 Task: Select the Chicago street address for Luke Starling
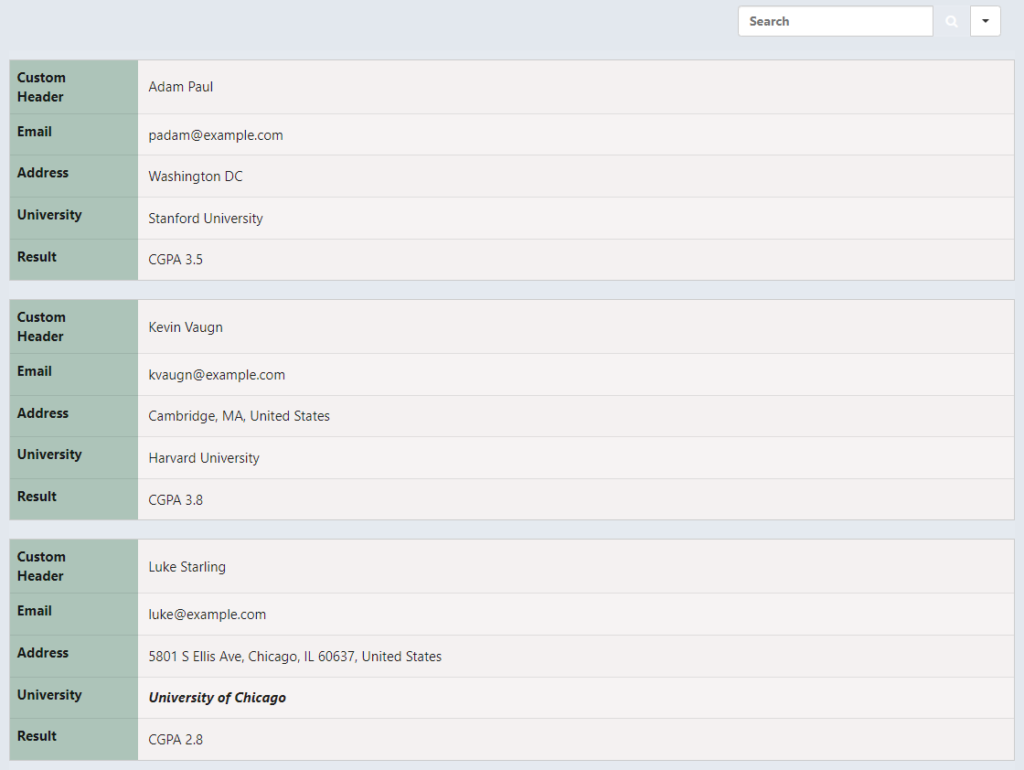[x=294, y=656]
